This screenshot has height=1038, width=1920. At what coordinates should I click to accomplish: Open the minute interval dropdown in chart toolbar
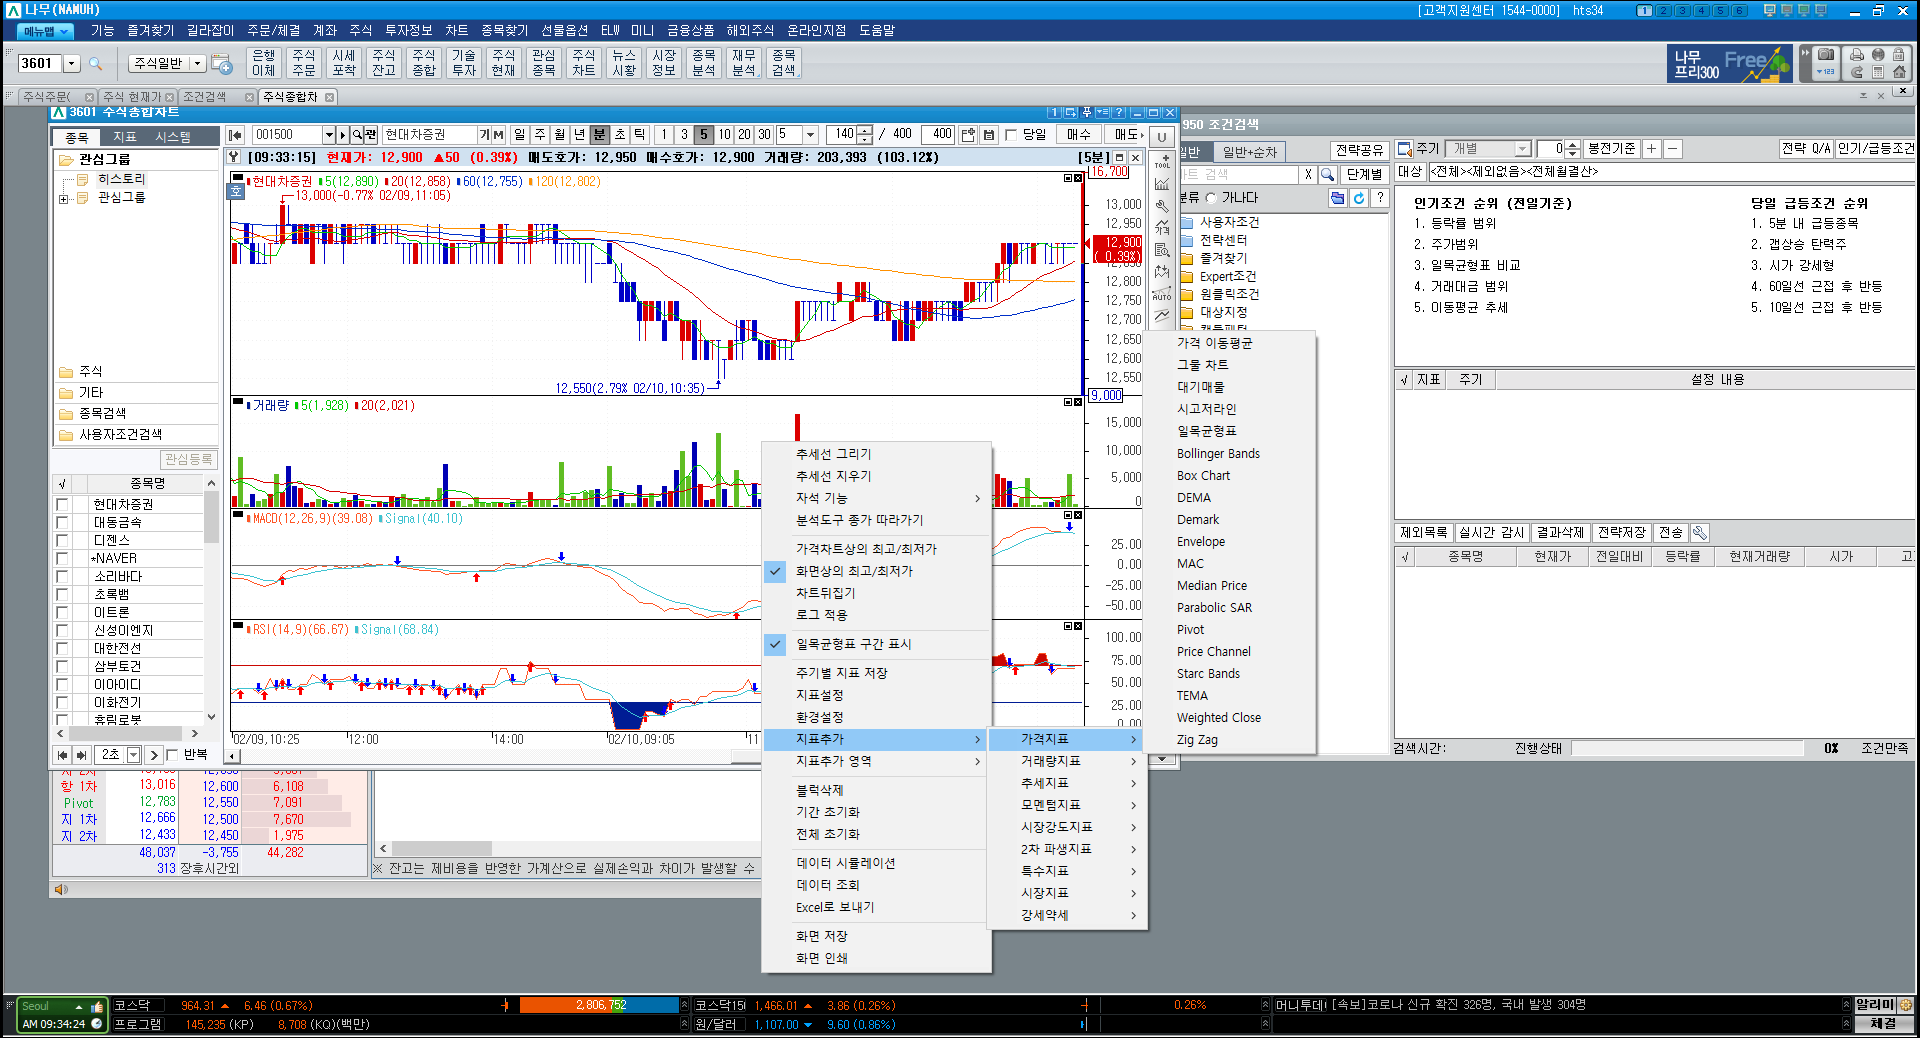click(x=811, y=134)
